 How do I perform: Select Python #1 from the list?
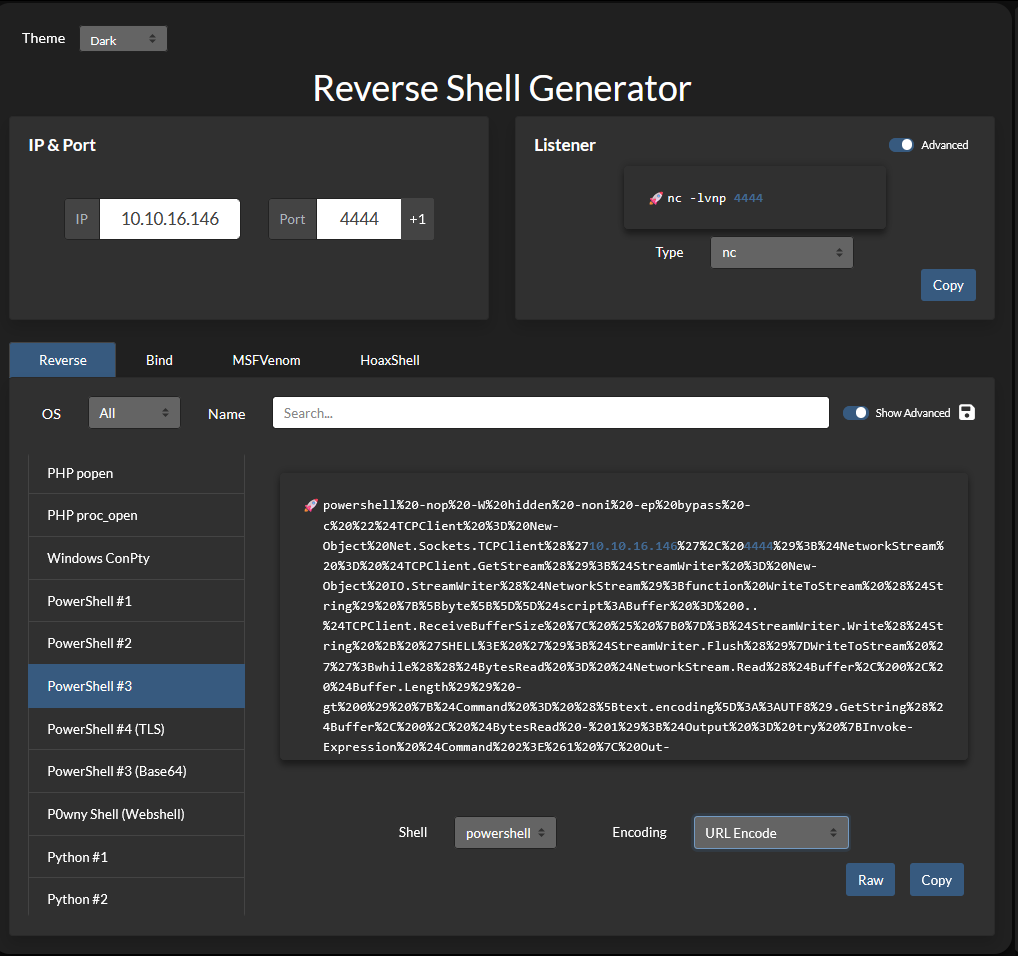[136, 857]
